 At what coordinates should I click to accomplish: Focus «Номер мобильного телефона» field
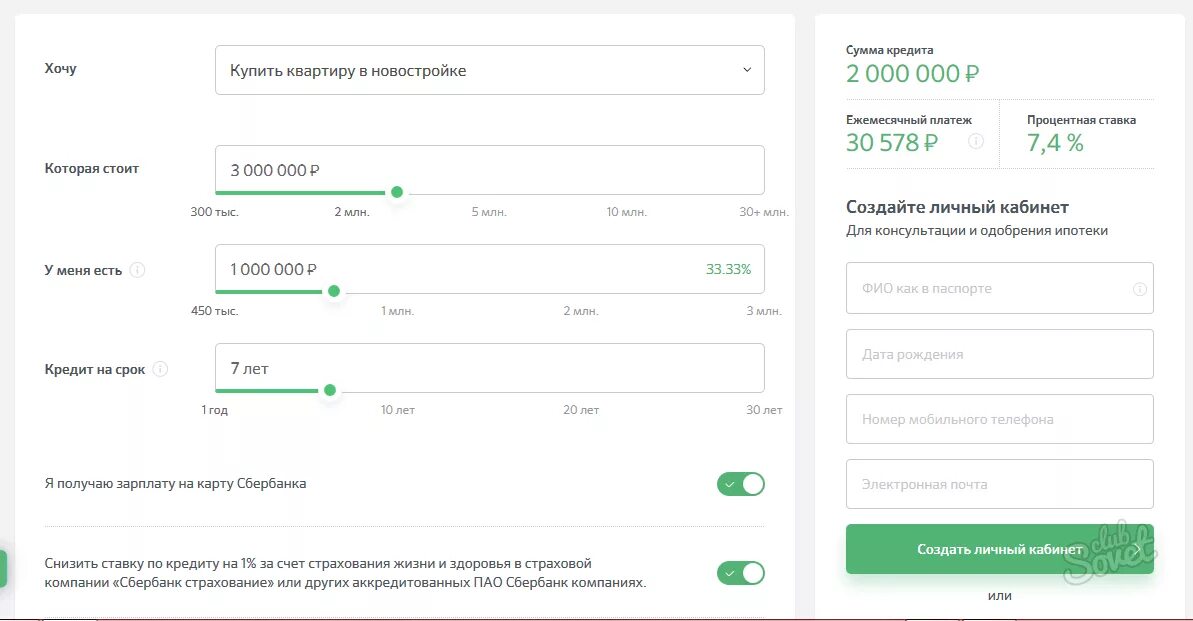point(1000,419)
